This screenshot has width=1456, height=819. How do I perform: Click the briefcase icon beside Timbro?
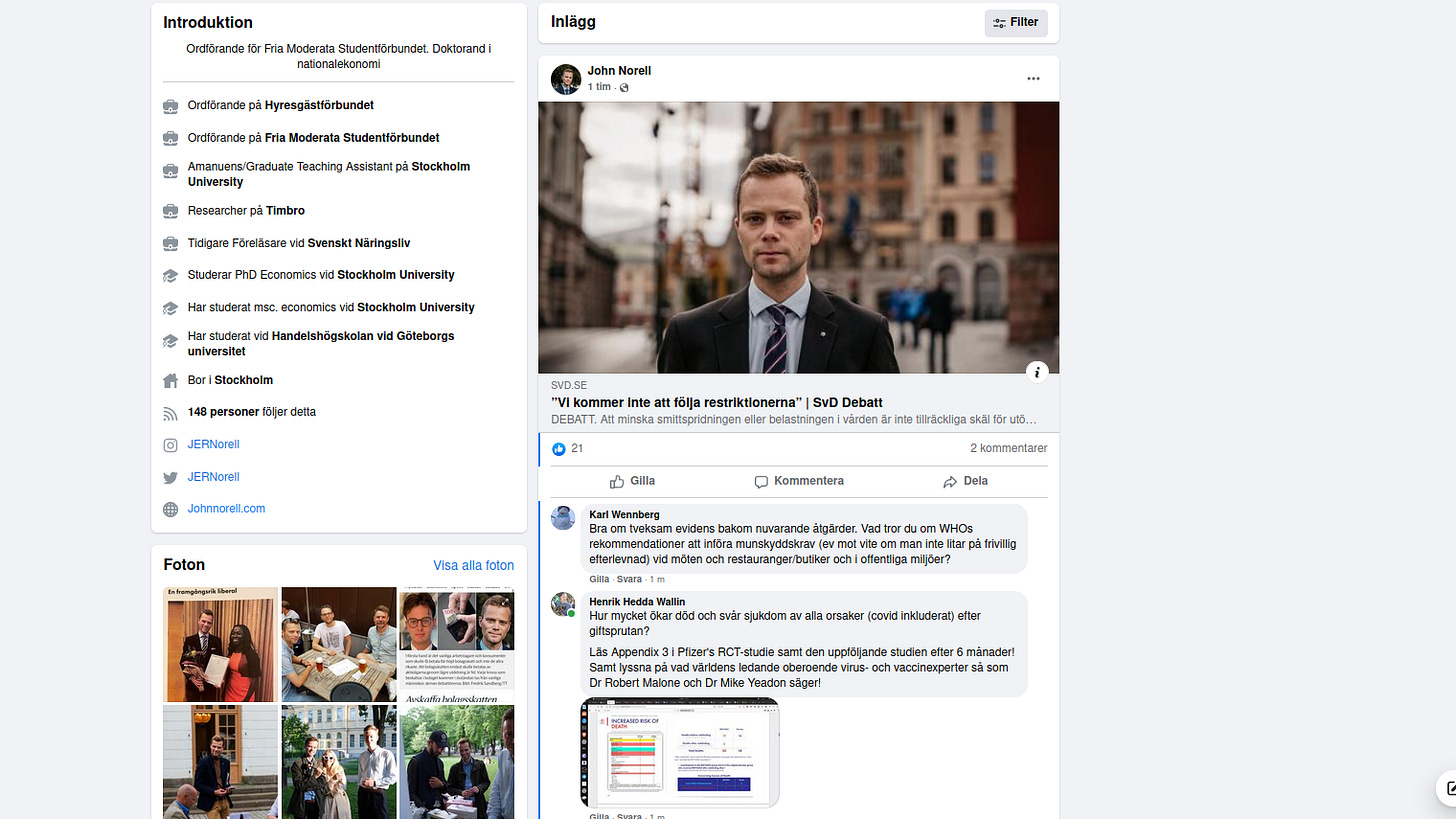(x=170, y=211)
